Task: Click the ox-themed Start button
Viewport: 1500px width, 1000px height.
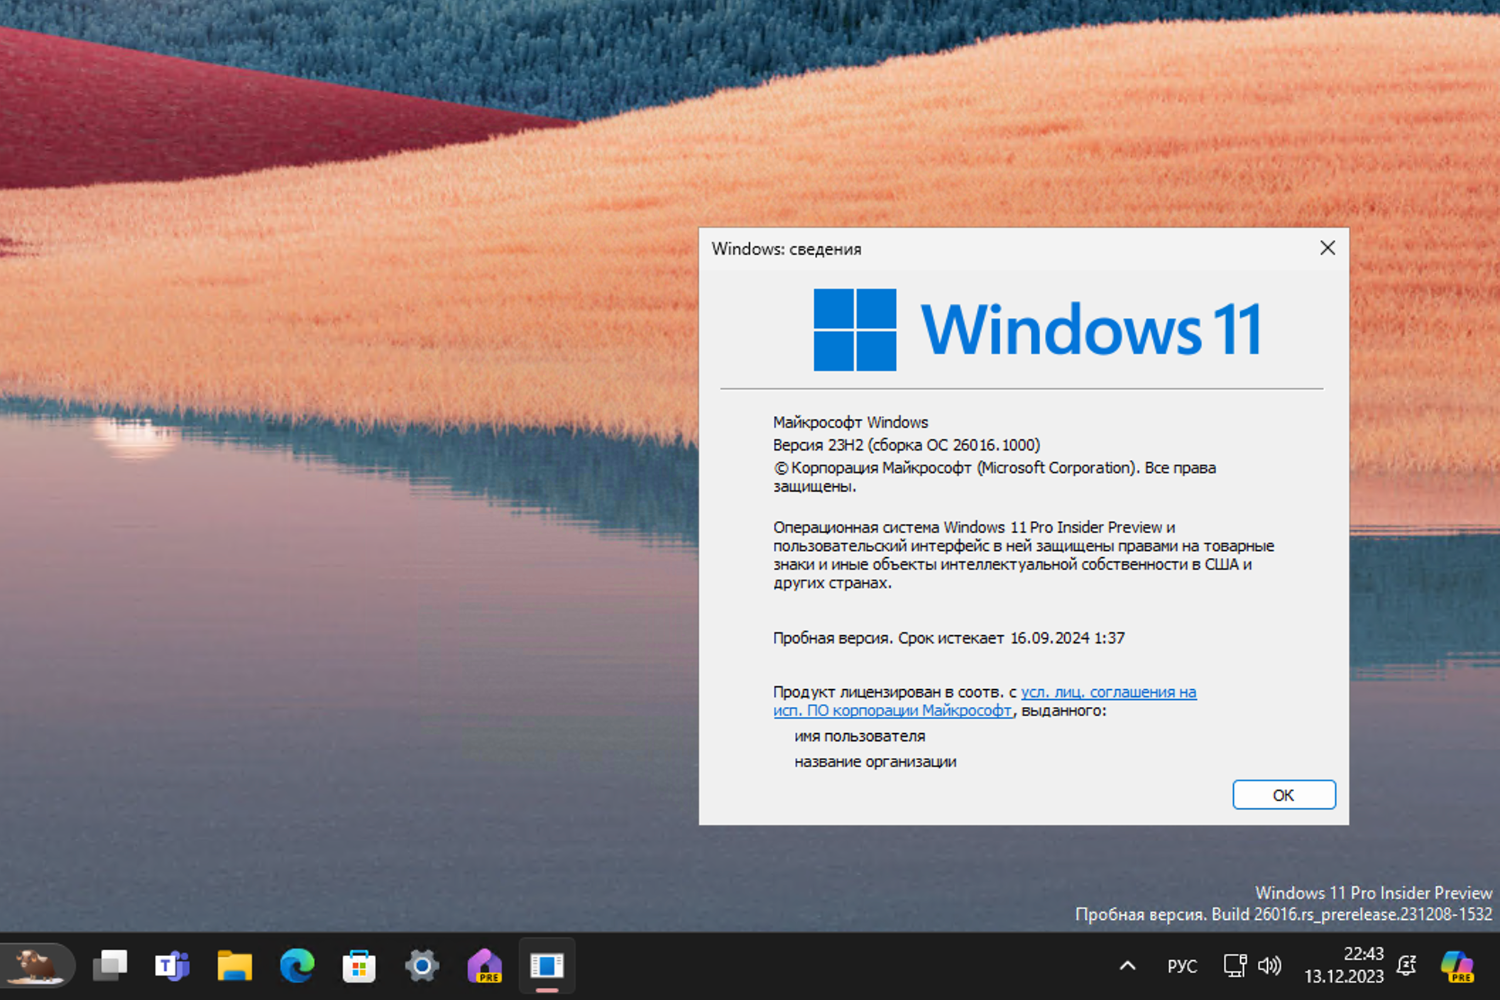Action: coord(37,965)
